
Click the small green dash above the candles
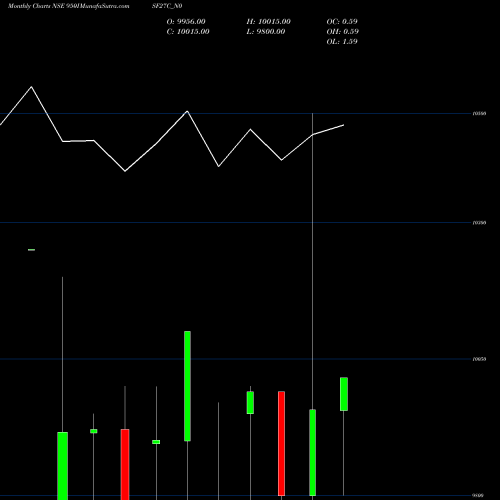[31, 250]
